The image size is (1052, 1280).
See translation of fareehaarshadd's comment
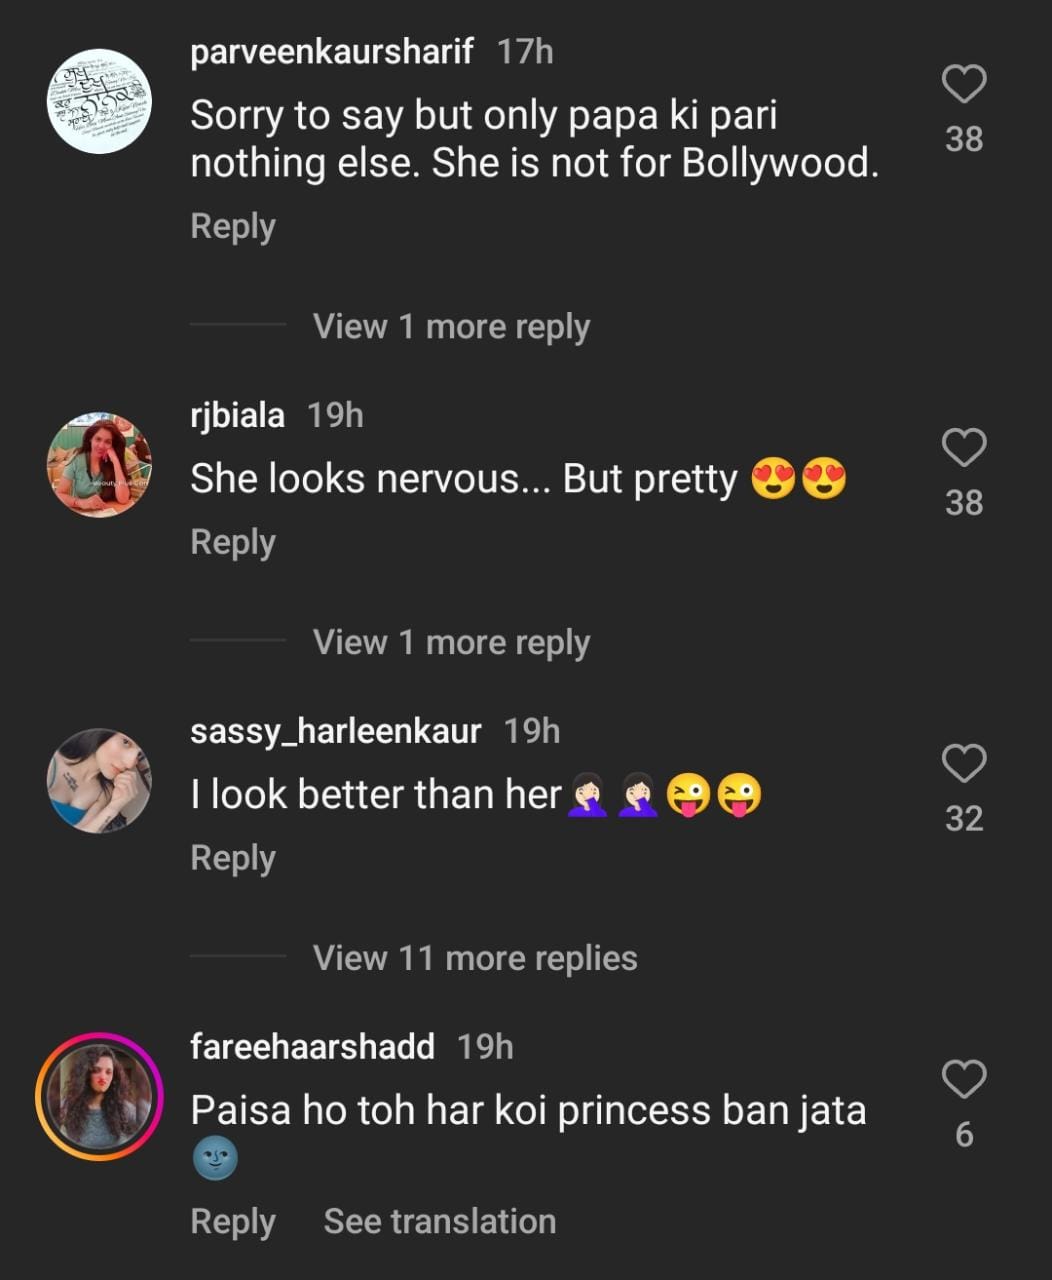tap(439, 1222)
